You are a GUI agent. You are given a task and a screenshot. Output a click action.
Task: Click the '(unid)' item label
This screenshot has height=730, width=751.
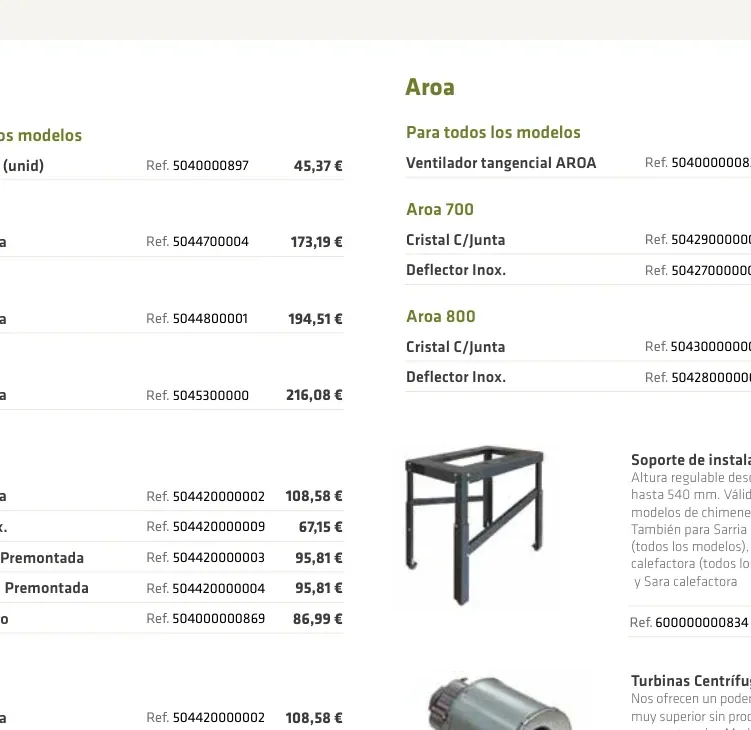pyautogui.click(x=23, y=166)
